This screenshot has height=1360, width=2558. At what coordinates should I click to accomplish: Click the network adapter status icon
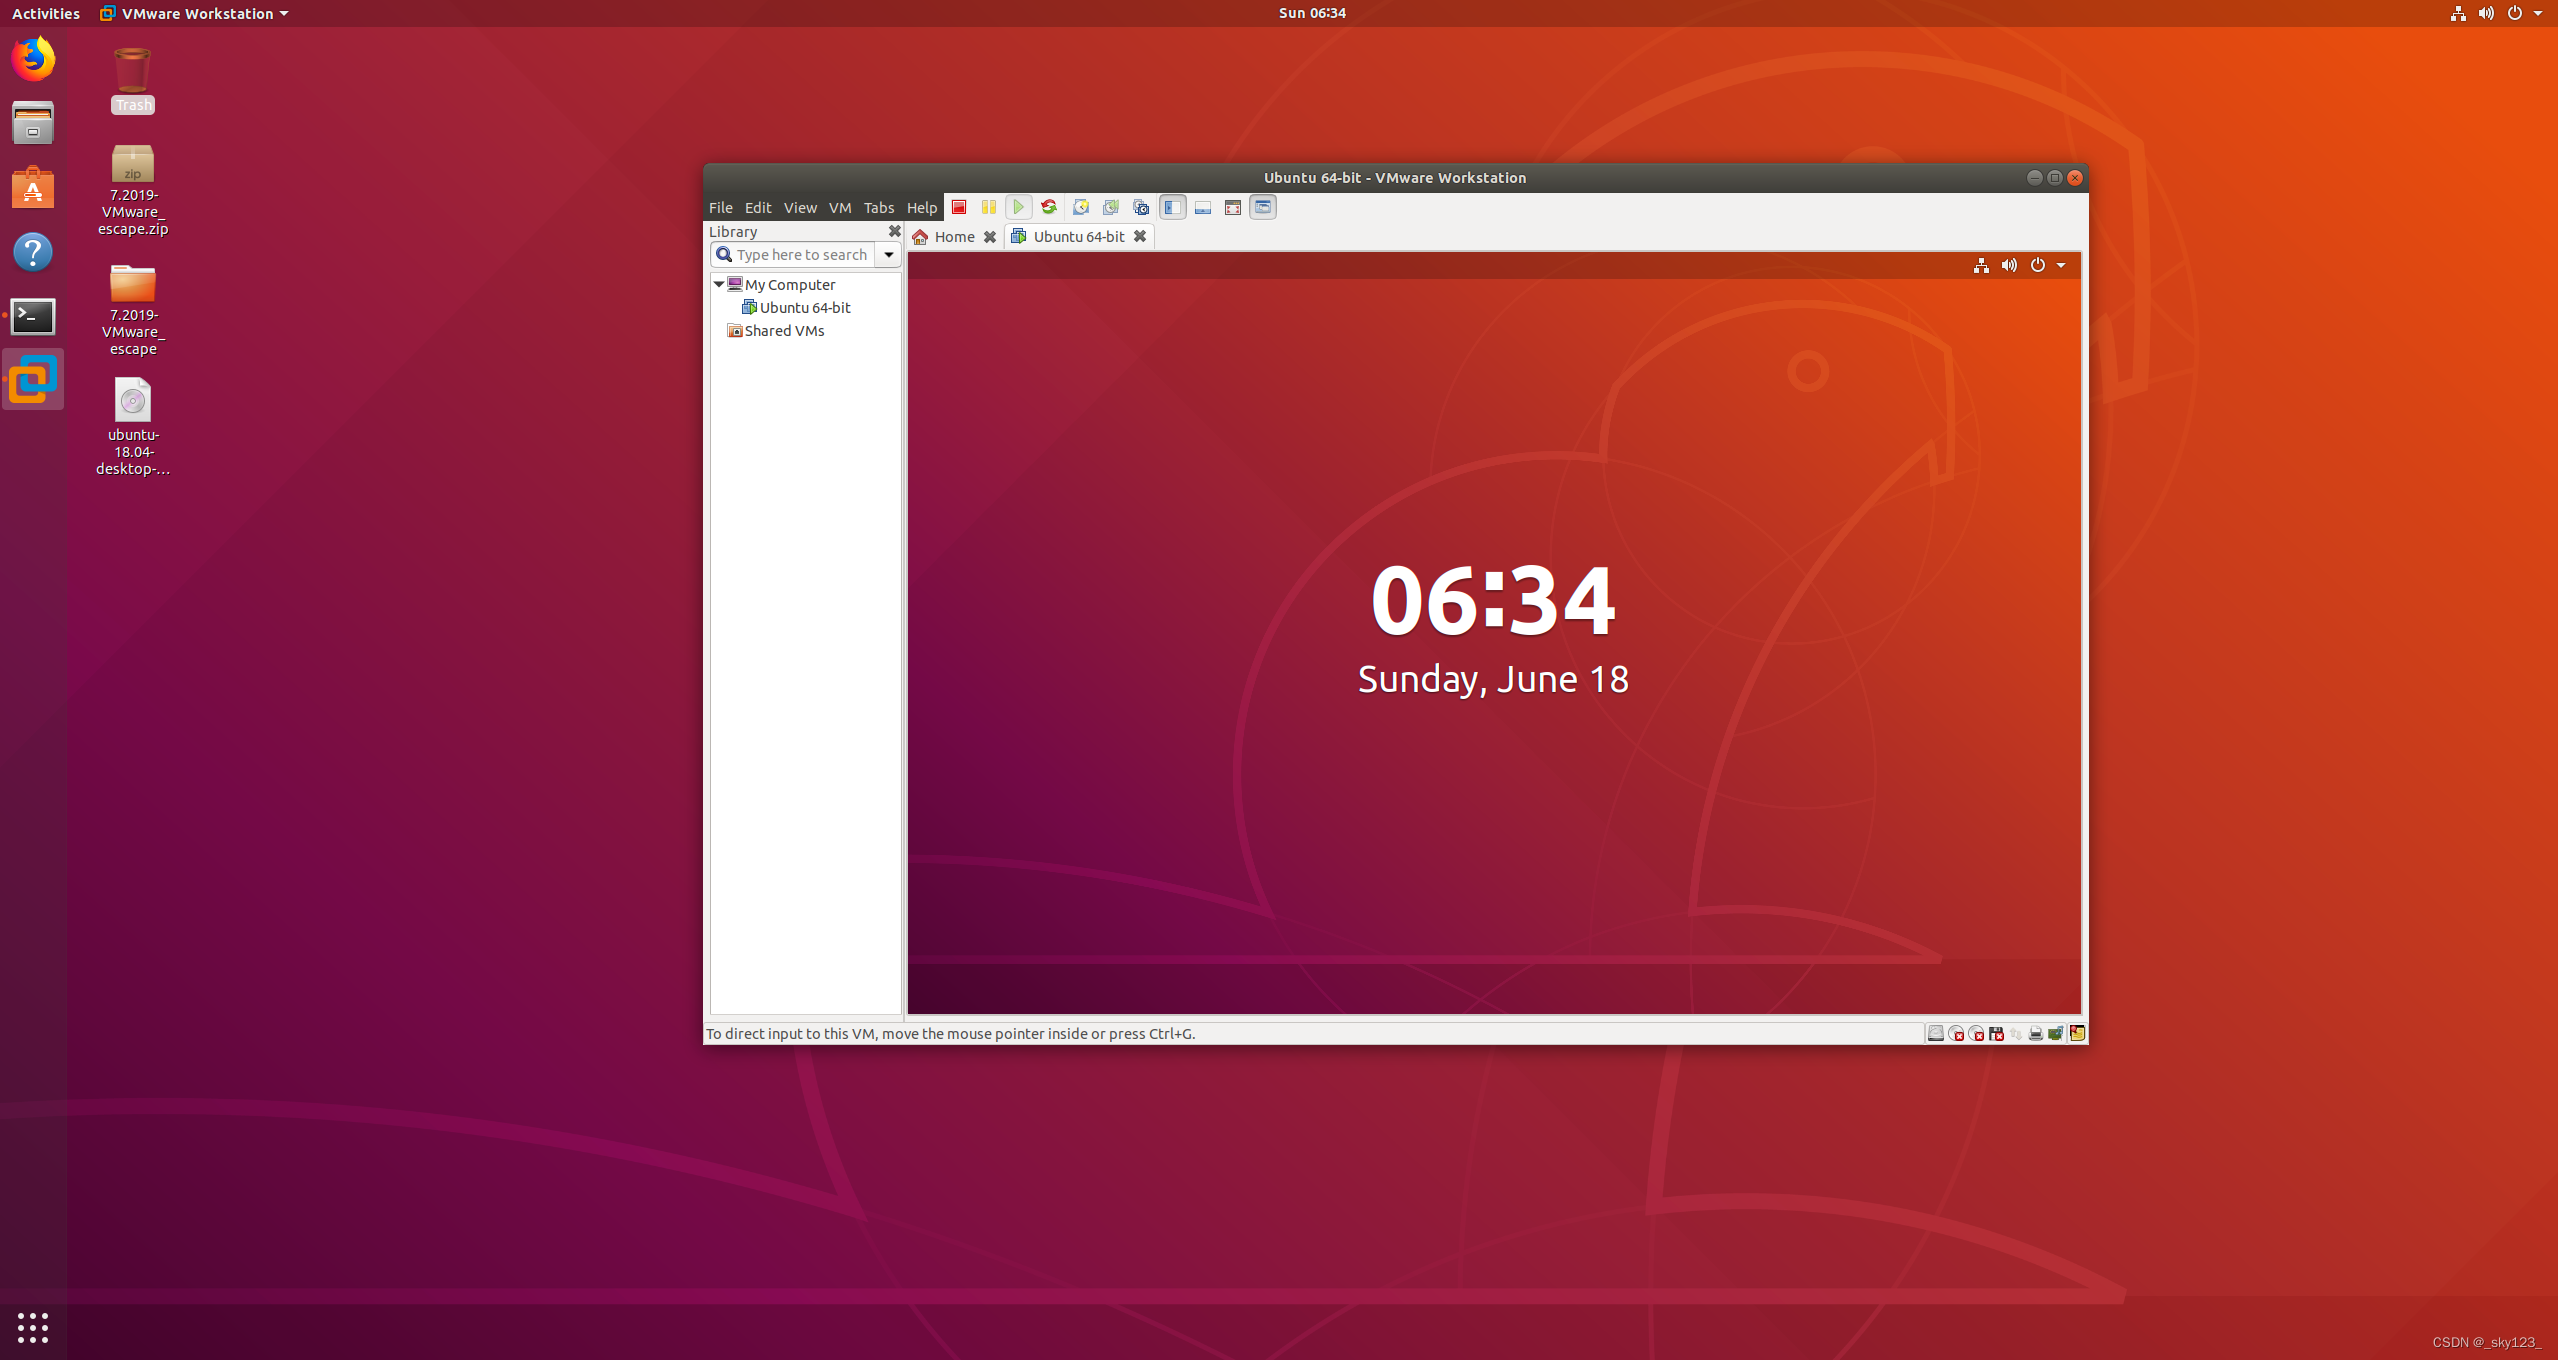click(x=2016, y=1034)
